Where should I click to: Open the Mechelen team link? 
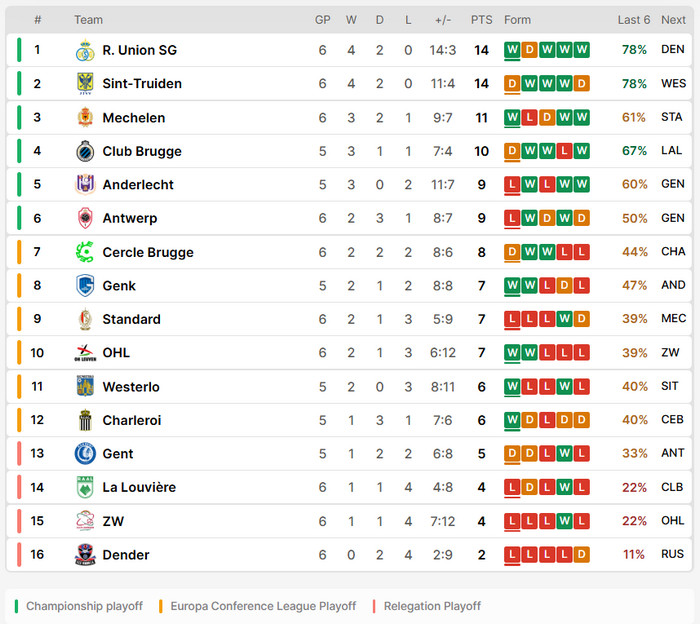click(133, 117)
